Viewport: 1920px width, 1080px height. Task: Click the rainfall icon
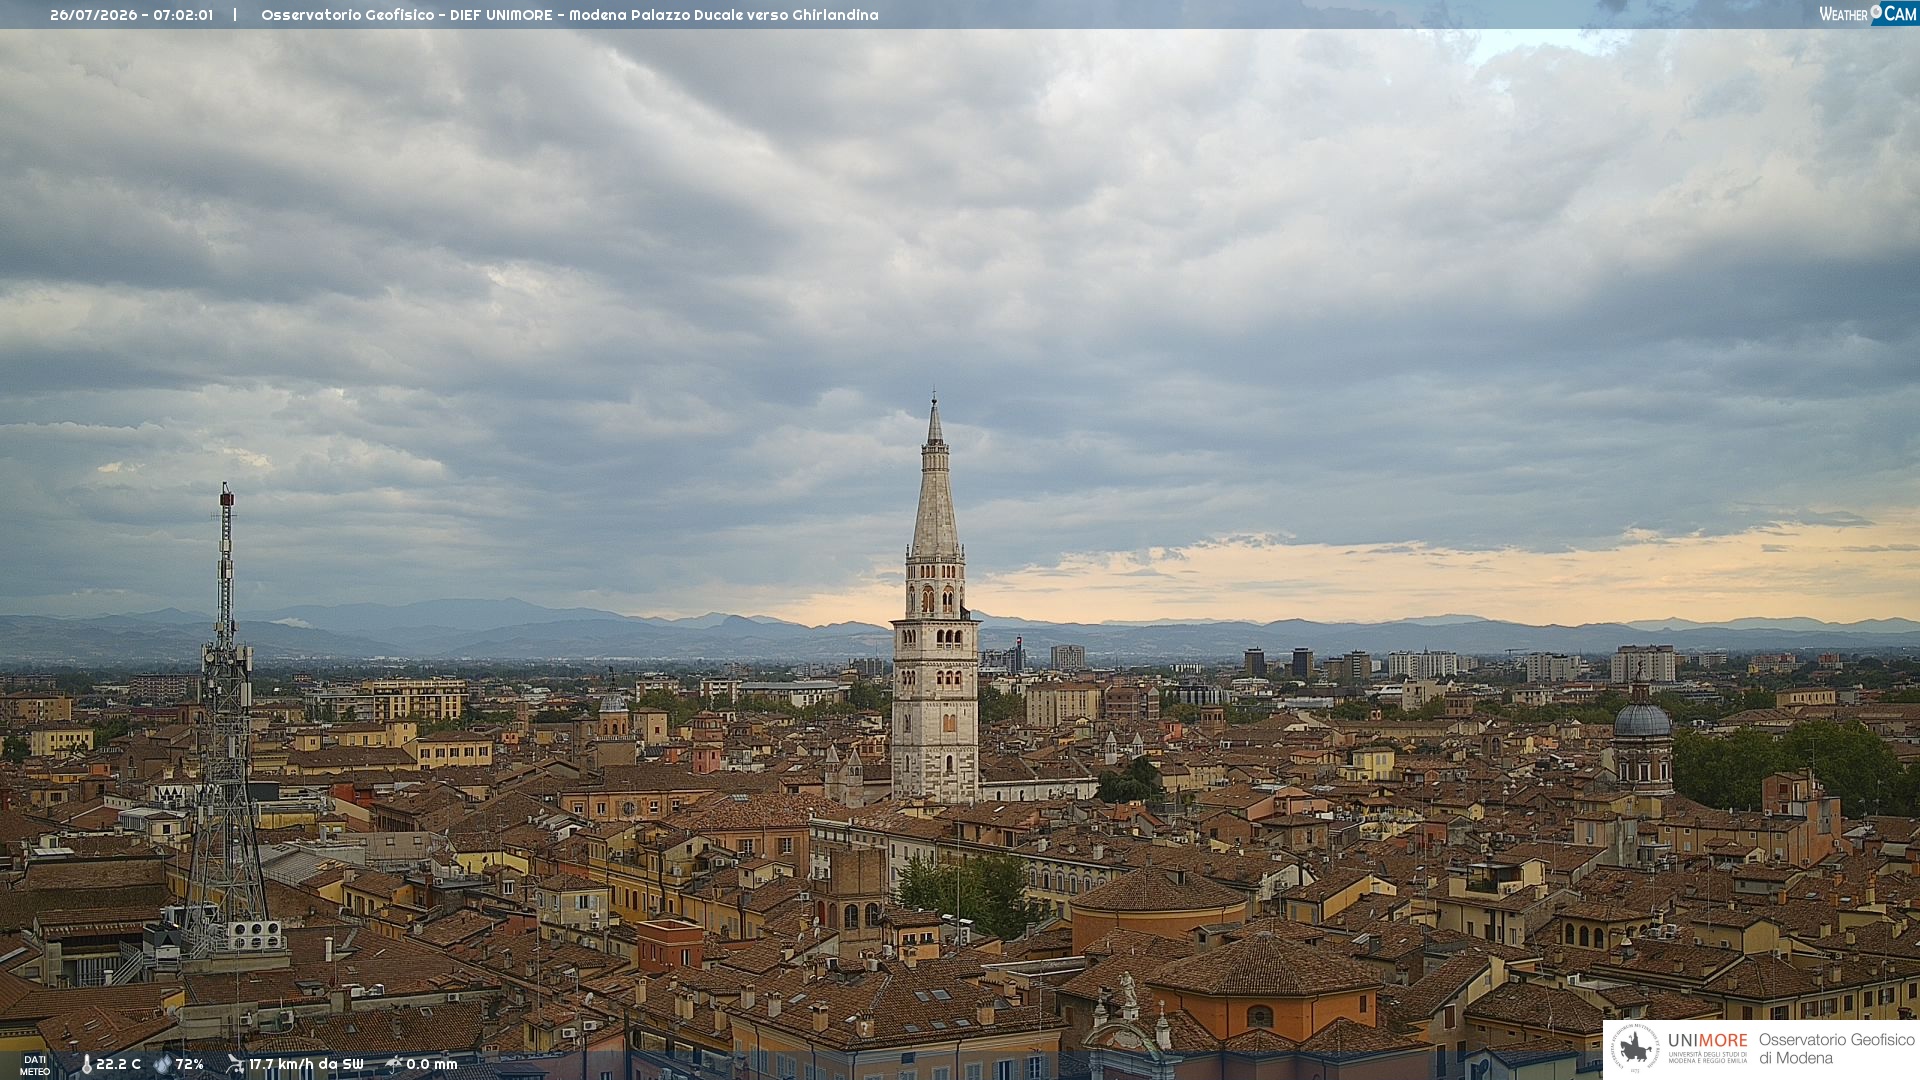pos(393,1064)
